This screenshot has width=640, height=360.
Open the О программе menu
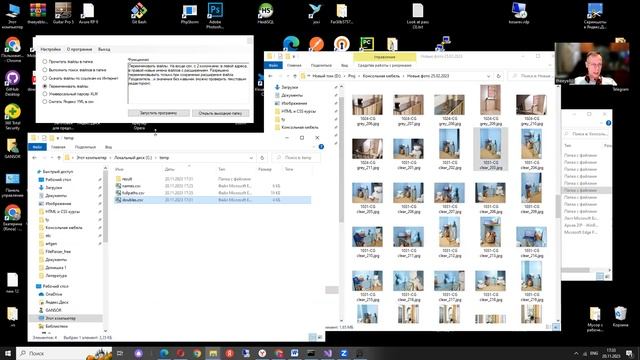coord(80,49)
